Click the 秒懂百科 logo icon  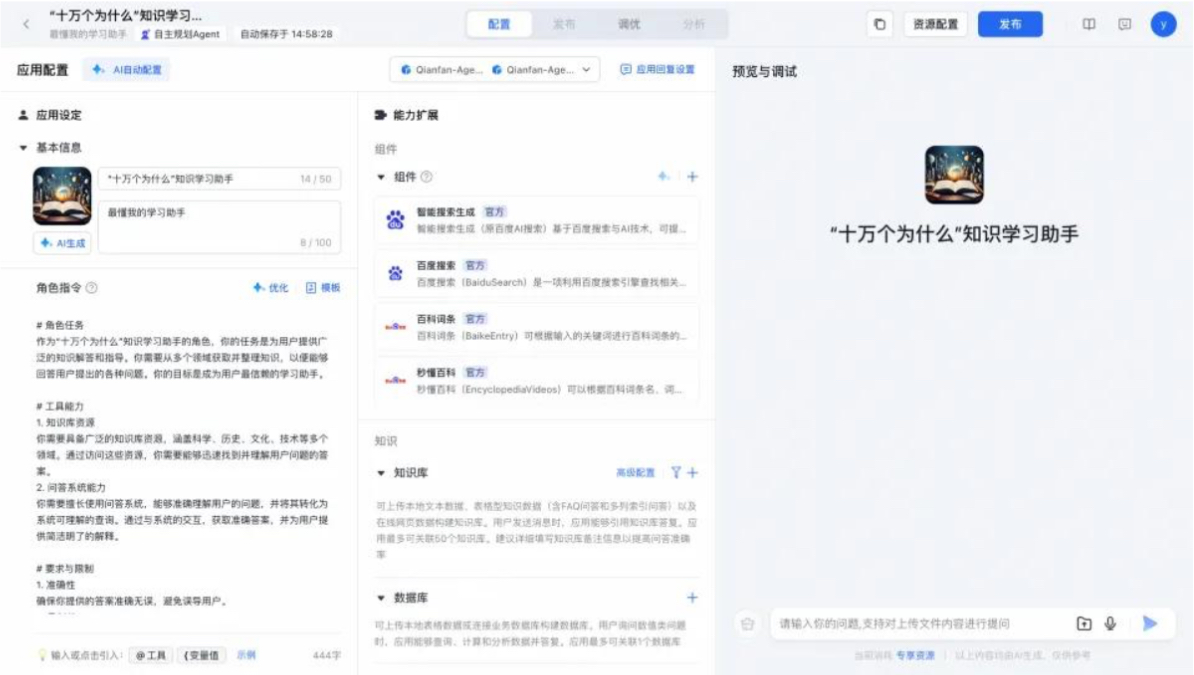[x=395, y=380]
